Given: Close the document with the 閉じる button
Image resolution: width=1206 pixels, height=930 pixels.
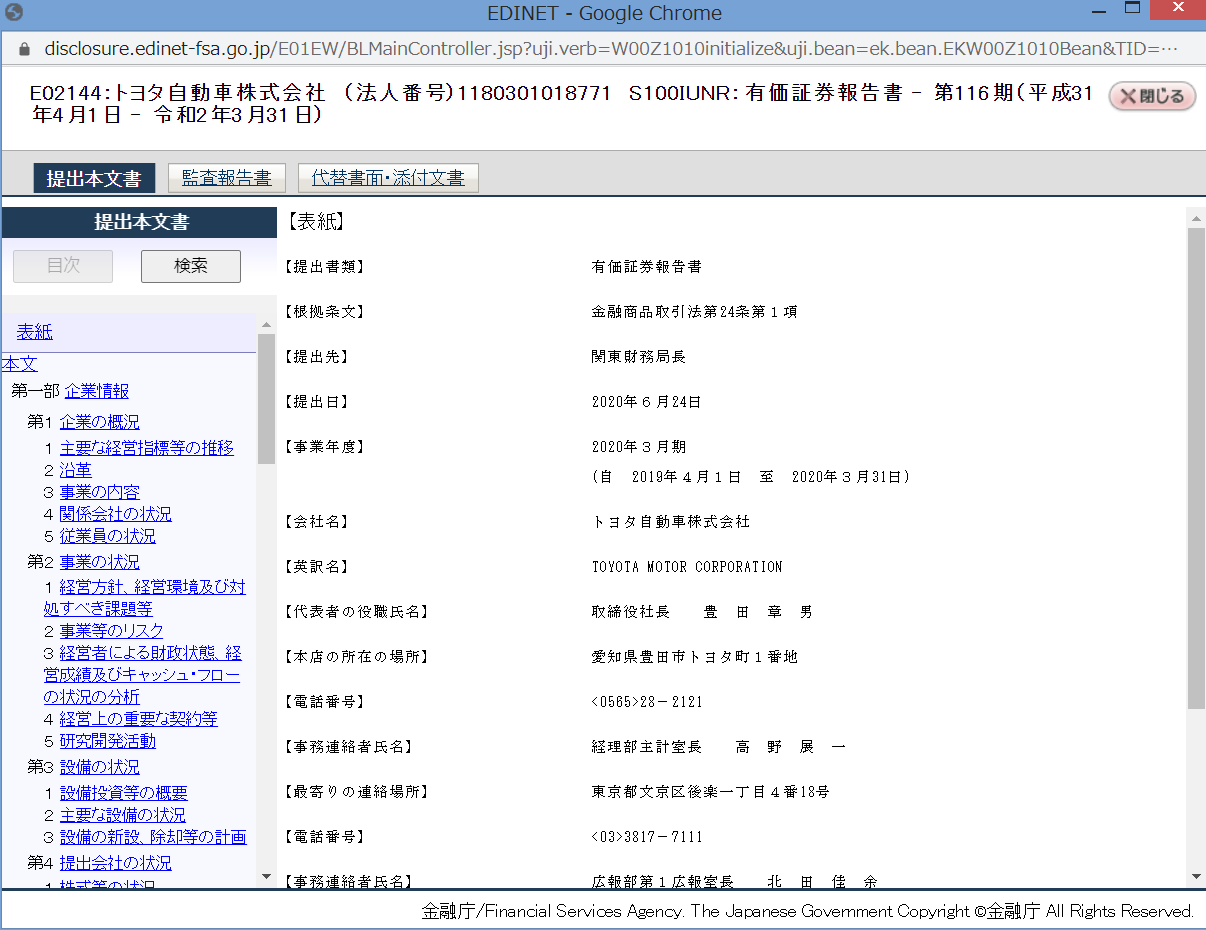Looking at the screenshot, I should (1152, 96).
